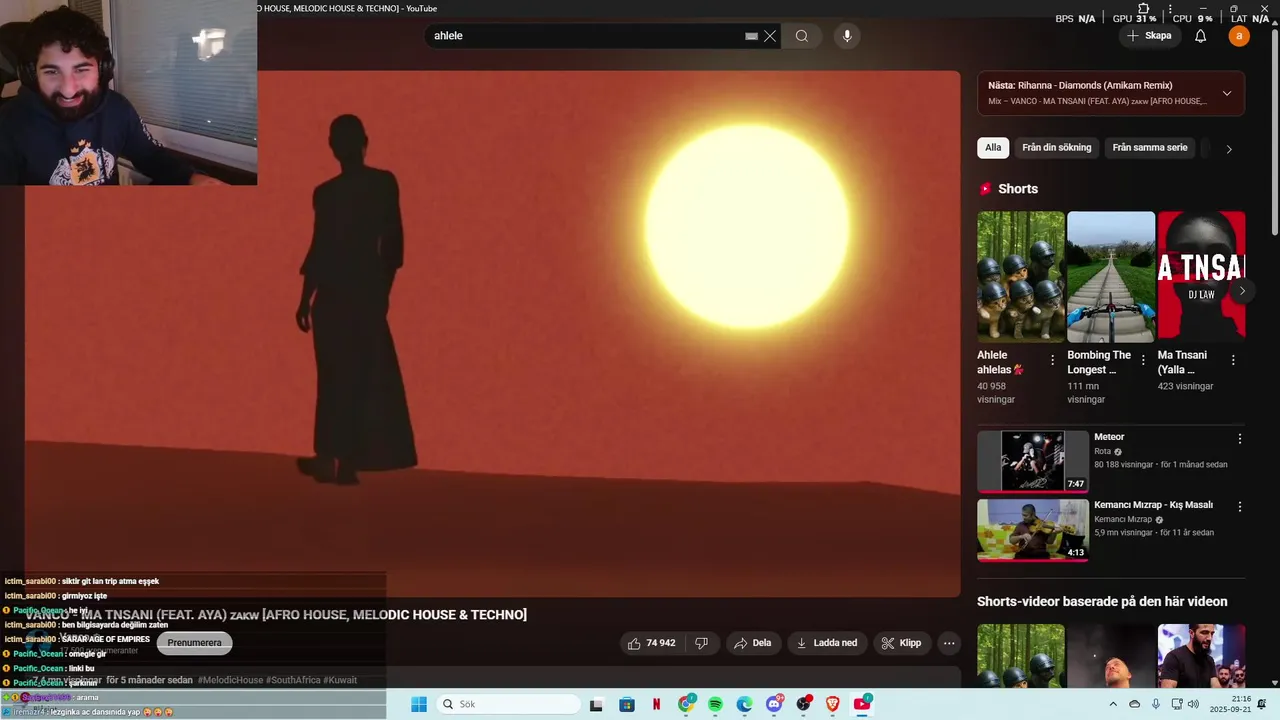Subscribe with the Prenumerera button

(x=194, y=643)
